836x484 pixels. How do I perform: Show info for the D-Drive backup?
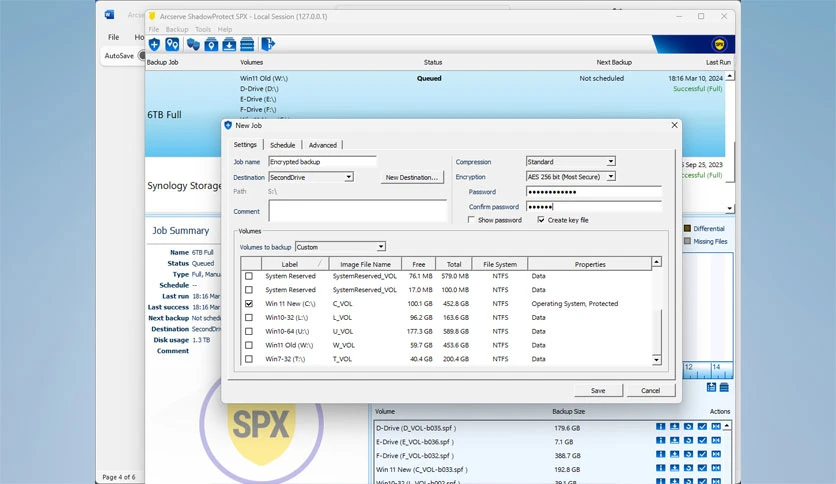coord(661,426)
